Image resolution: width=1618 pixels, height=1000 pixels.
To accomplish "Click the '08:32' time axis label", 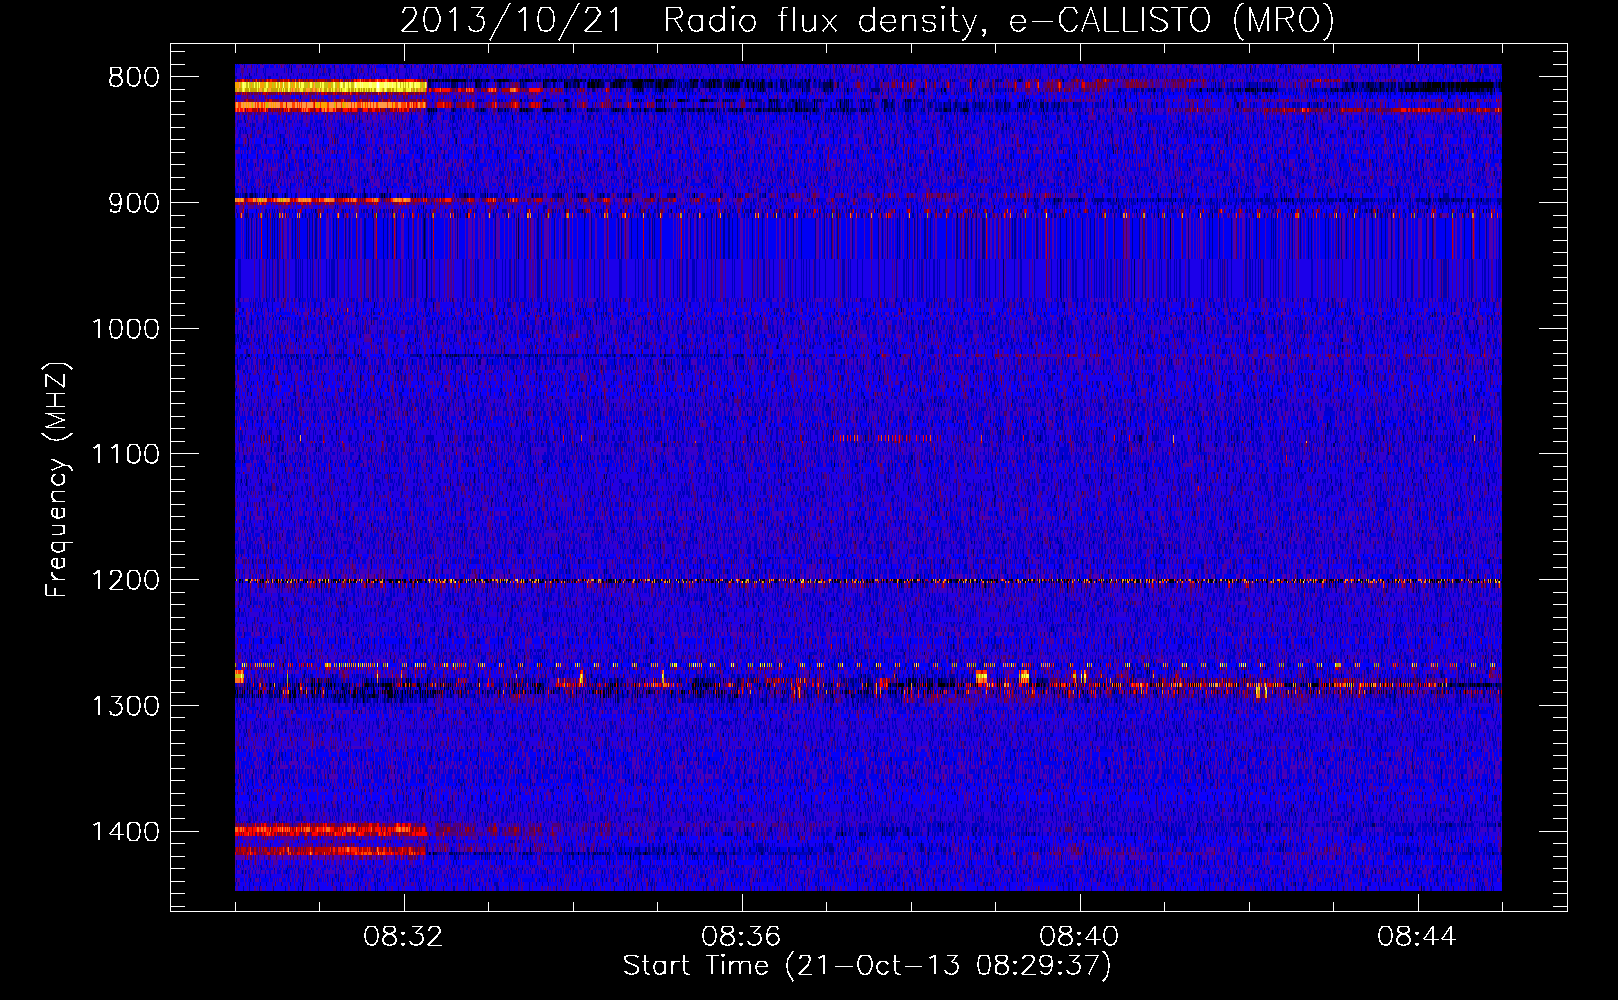I will (x=404, y=937).
